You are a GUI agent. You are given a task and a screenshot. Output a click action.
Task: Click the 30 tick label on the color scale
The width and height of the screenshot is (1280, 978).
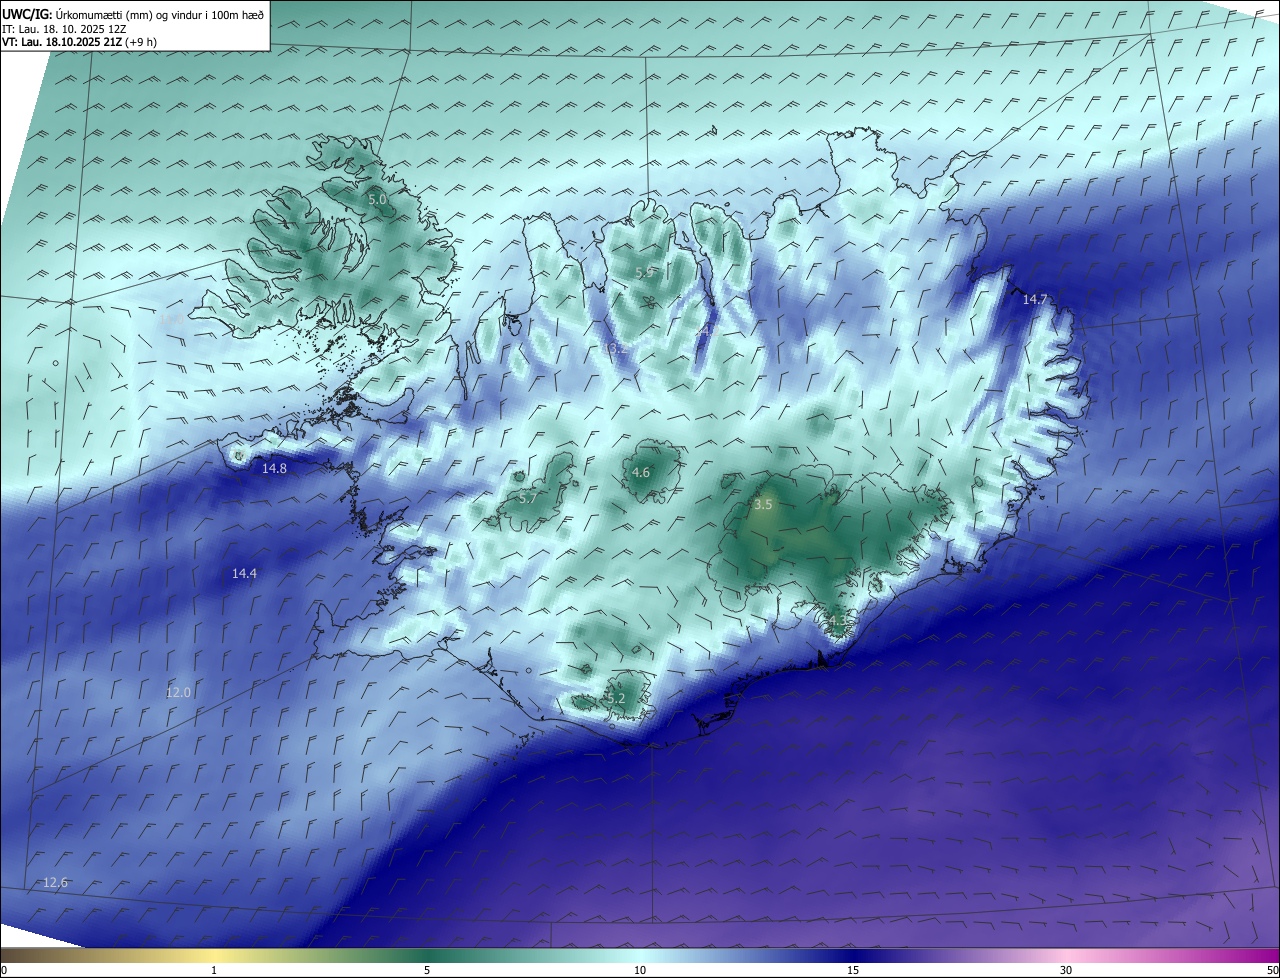click(1066, 970)
